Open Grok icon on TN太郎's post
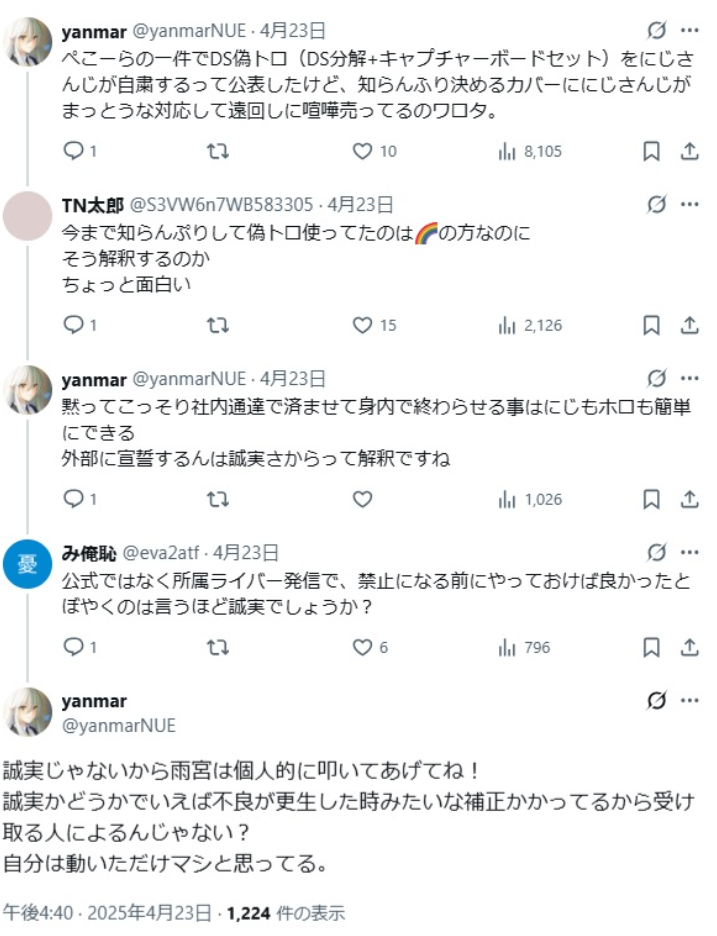This screenshot has height=936, width=717. (657, 204)
